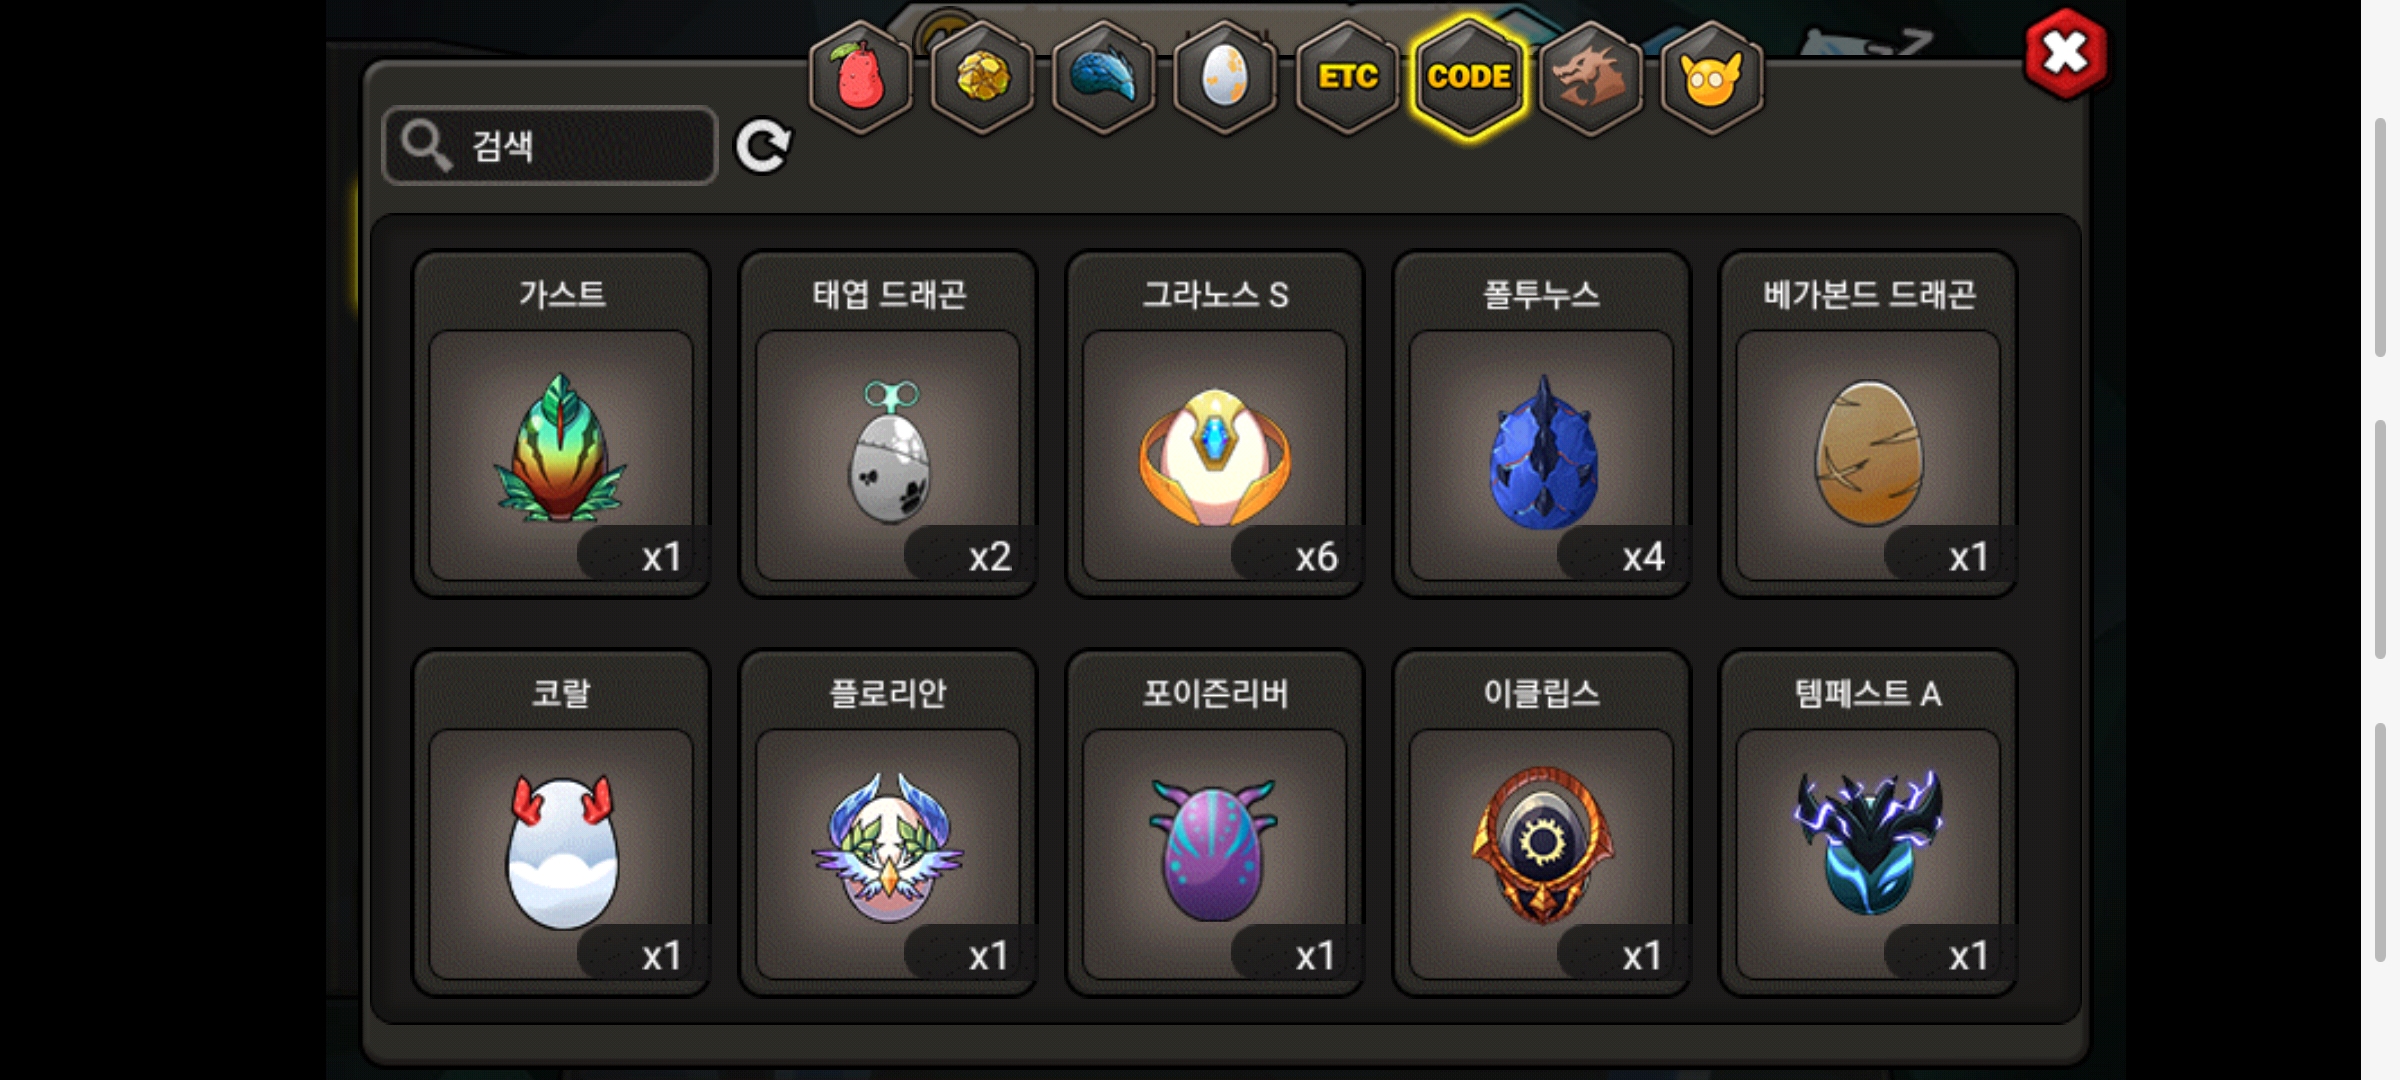Pick the 플로리안 winged egg
Screen dimensions: 2400x1080
point(888,823)
